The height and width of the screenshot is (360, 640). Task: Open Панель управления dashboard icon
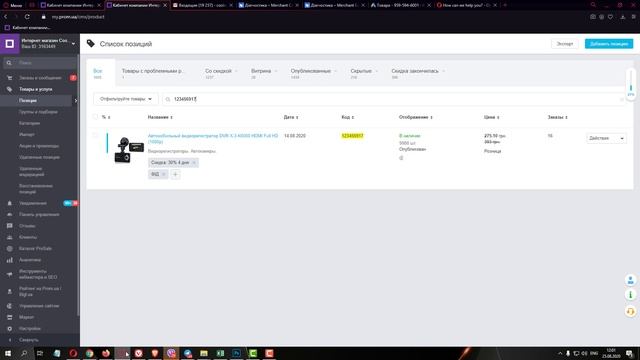pyautogui.click(x=9, y=214)
